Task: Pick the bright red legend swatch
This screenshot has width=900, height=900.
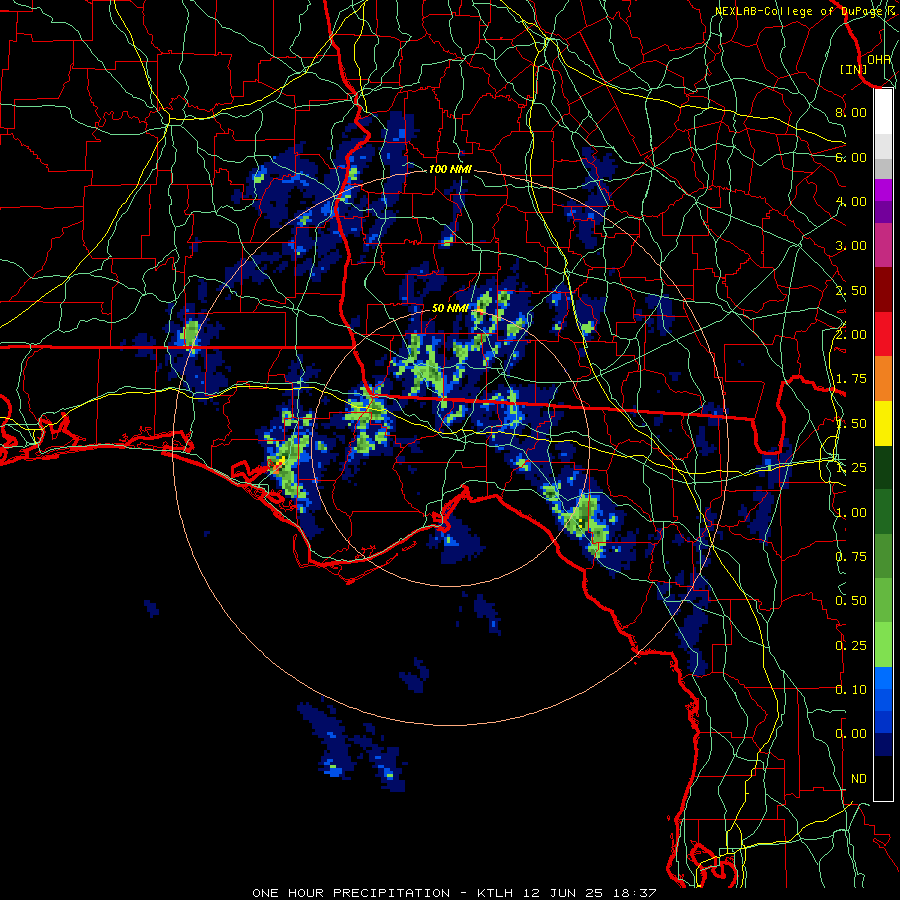Action: 883,335
